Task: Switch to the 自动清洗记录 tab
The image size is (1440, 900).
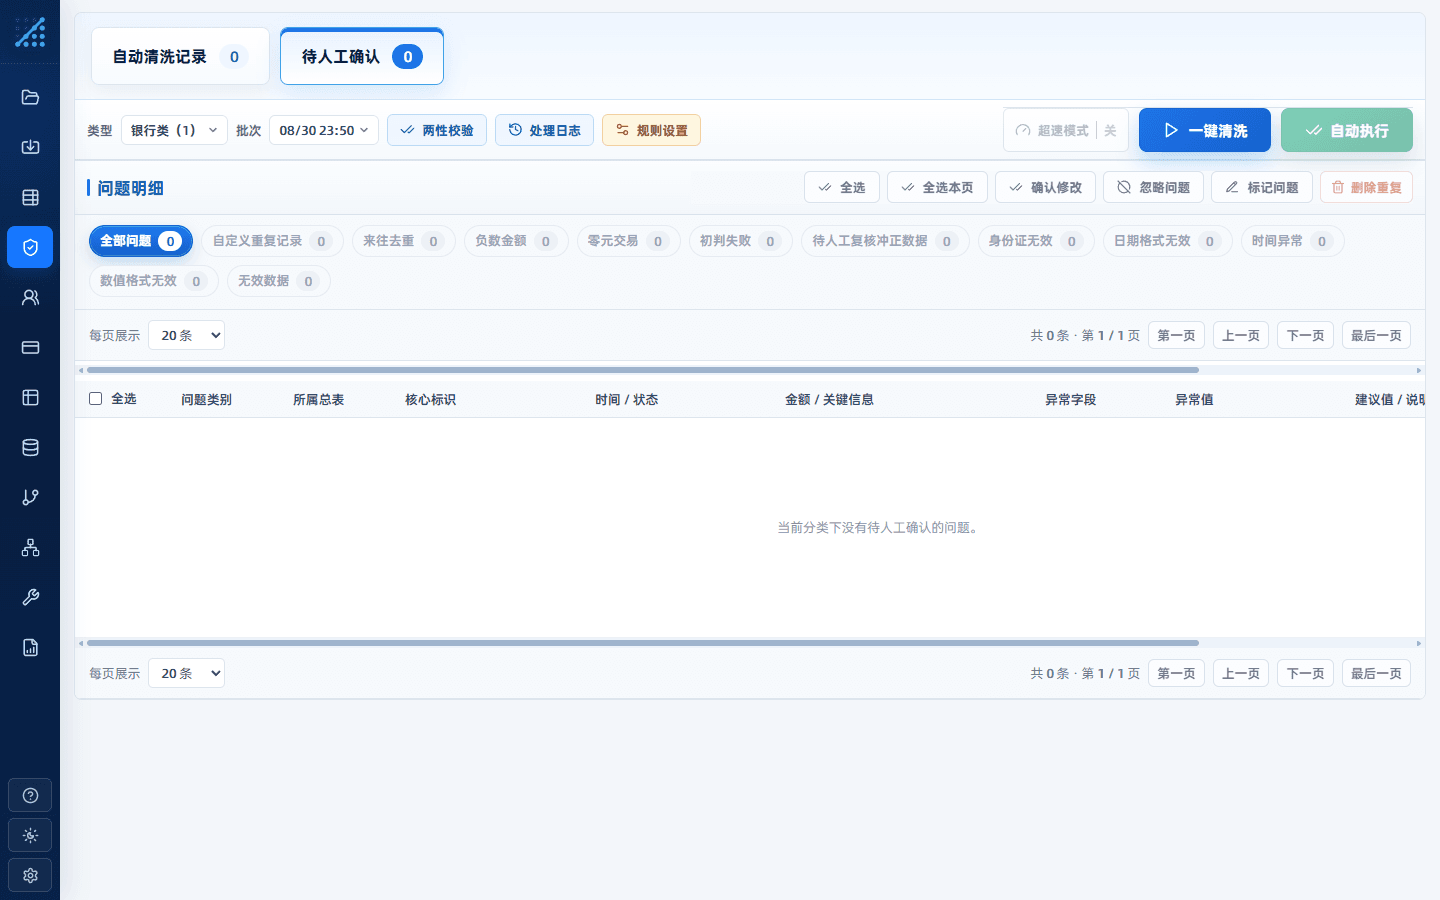Action: coord(180,56)
